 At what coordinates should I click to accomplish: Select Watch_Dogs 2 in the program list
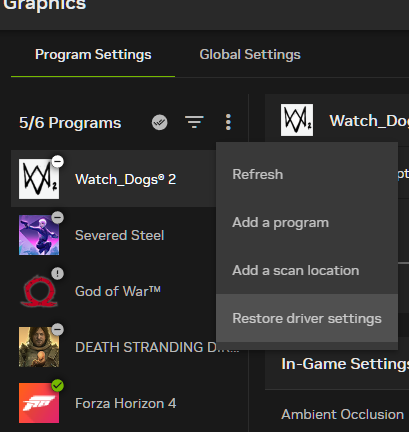[114, 179]
